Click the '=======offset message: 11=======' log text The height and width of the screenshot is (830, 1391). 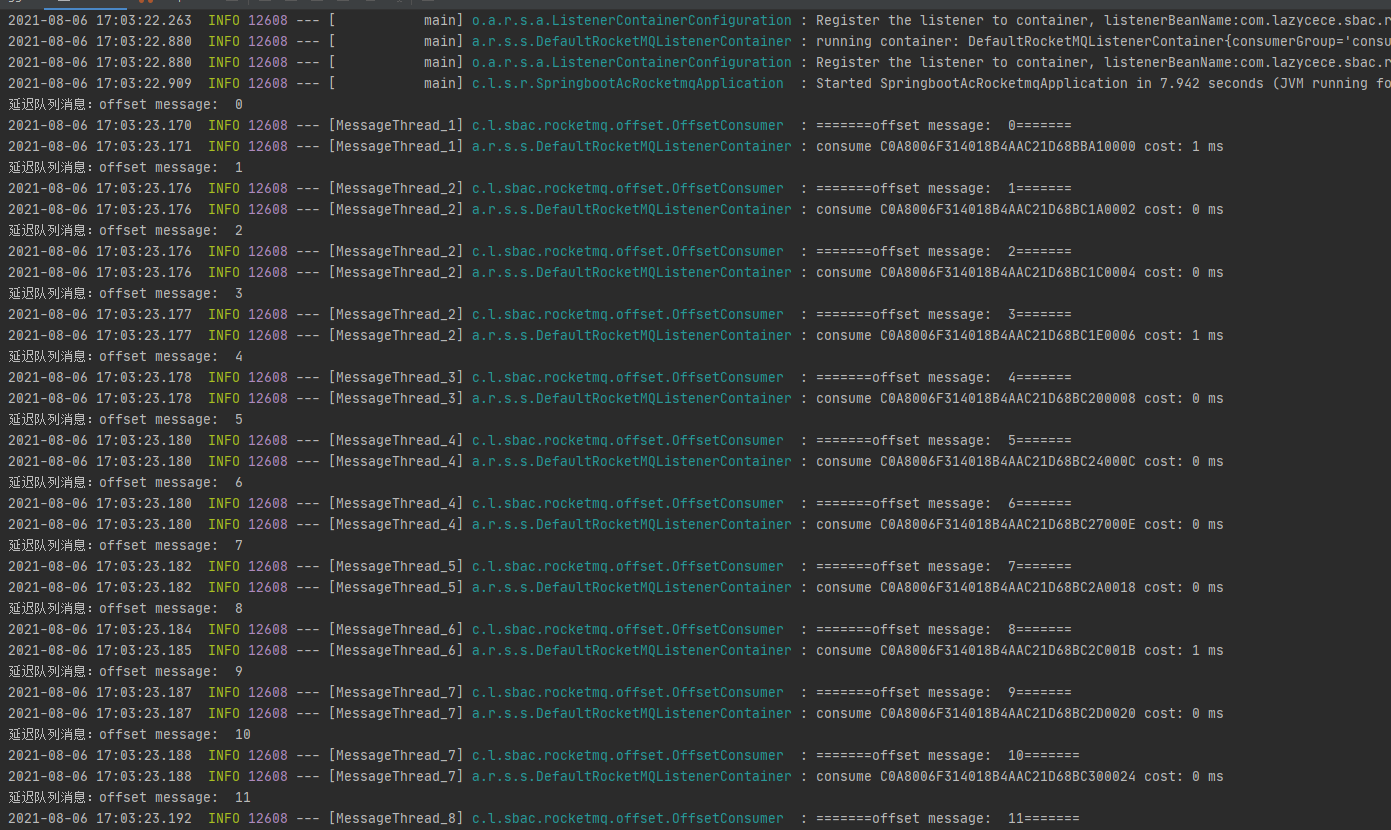[x=948, y=818]
